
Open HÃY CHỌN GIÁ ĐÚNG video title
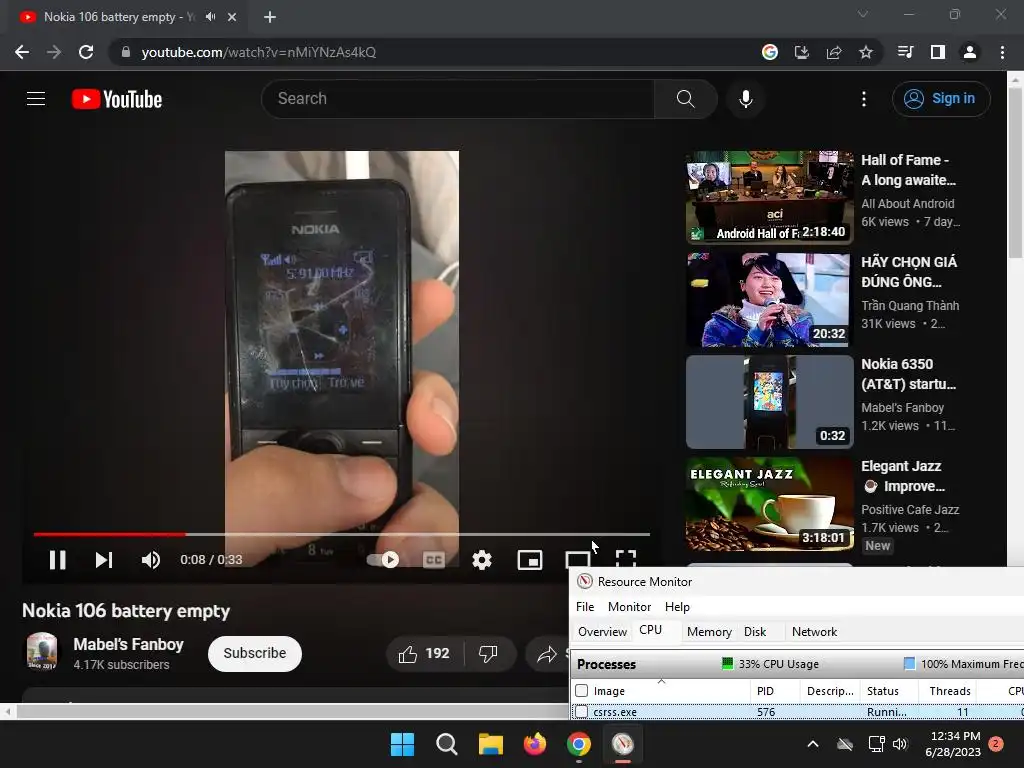tap(908, 272)
